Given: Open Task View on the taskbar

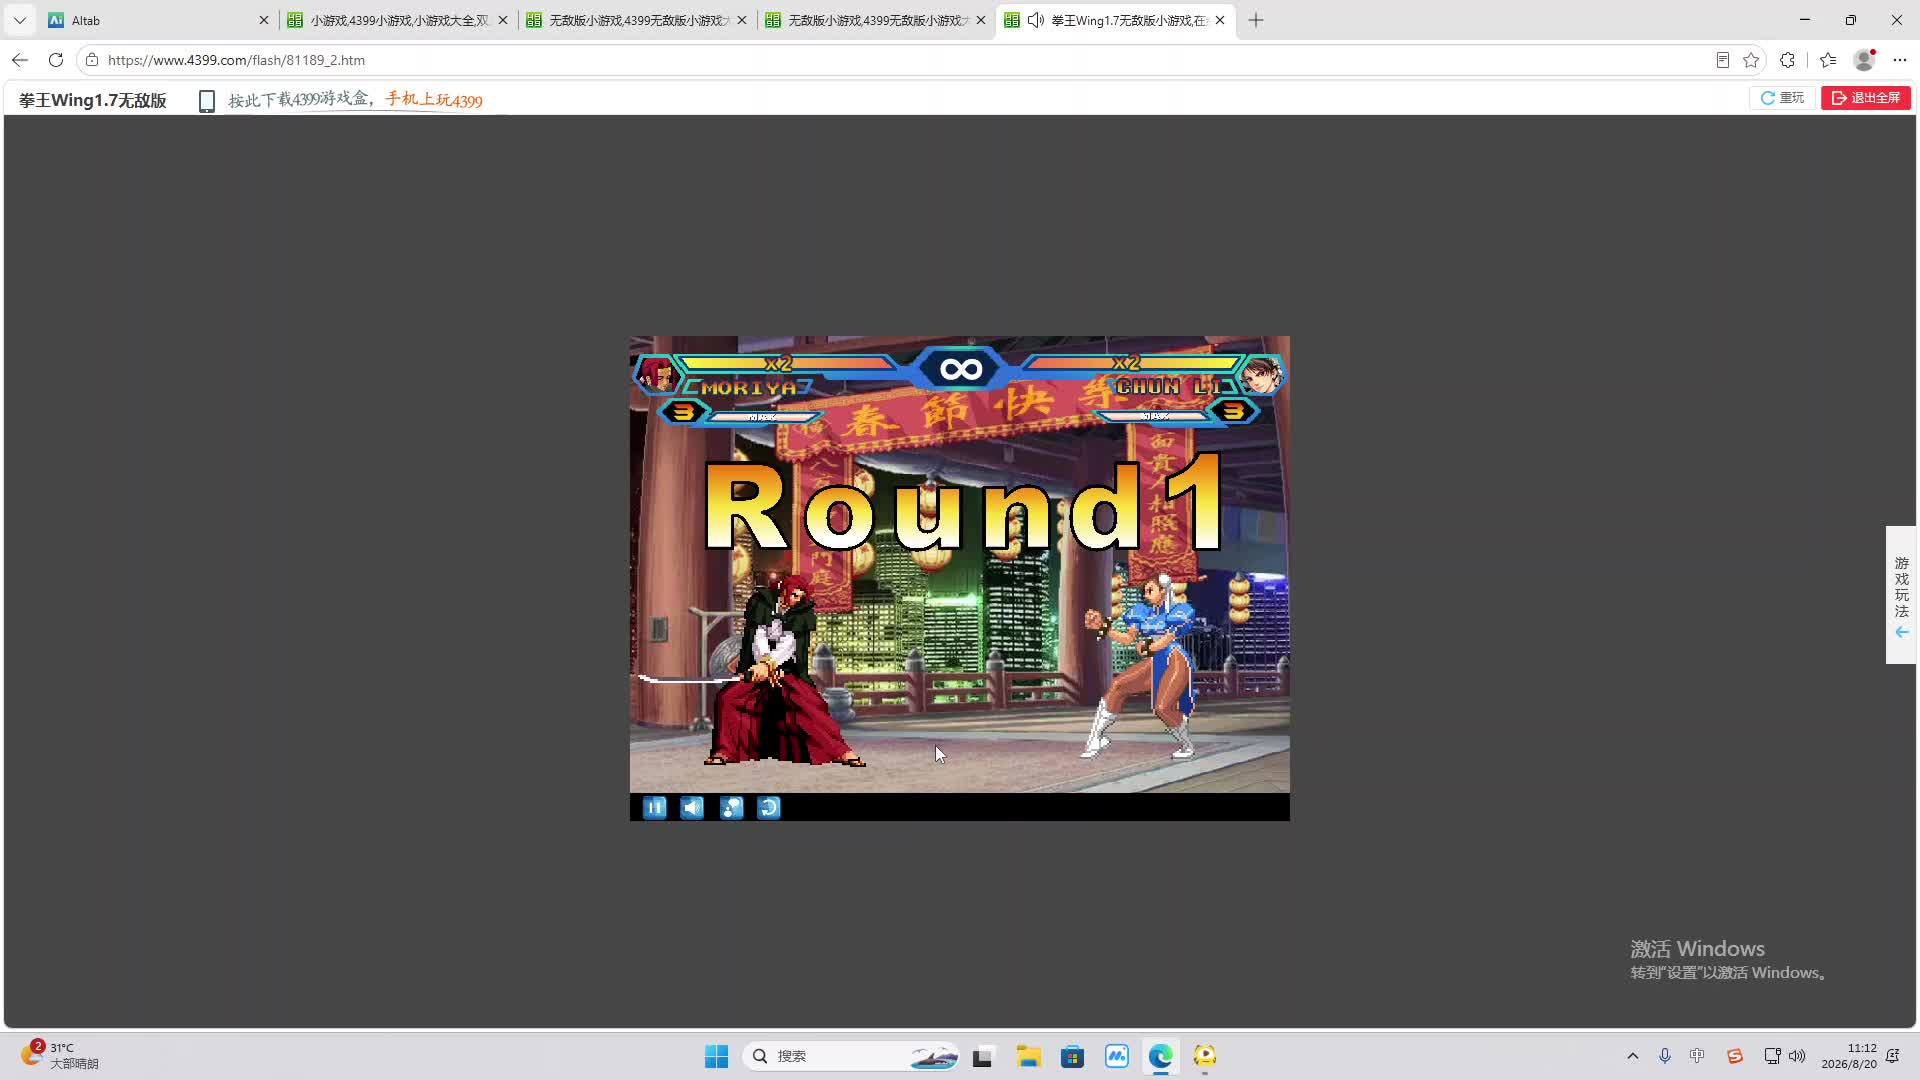Looking at the screenshot, I should pos(983,1056).
